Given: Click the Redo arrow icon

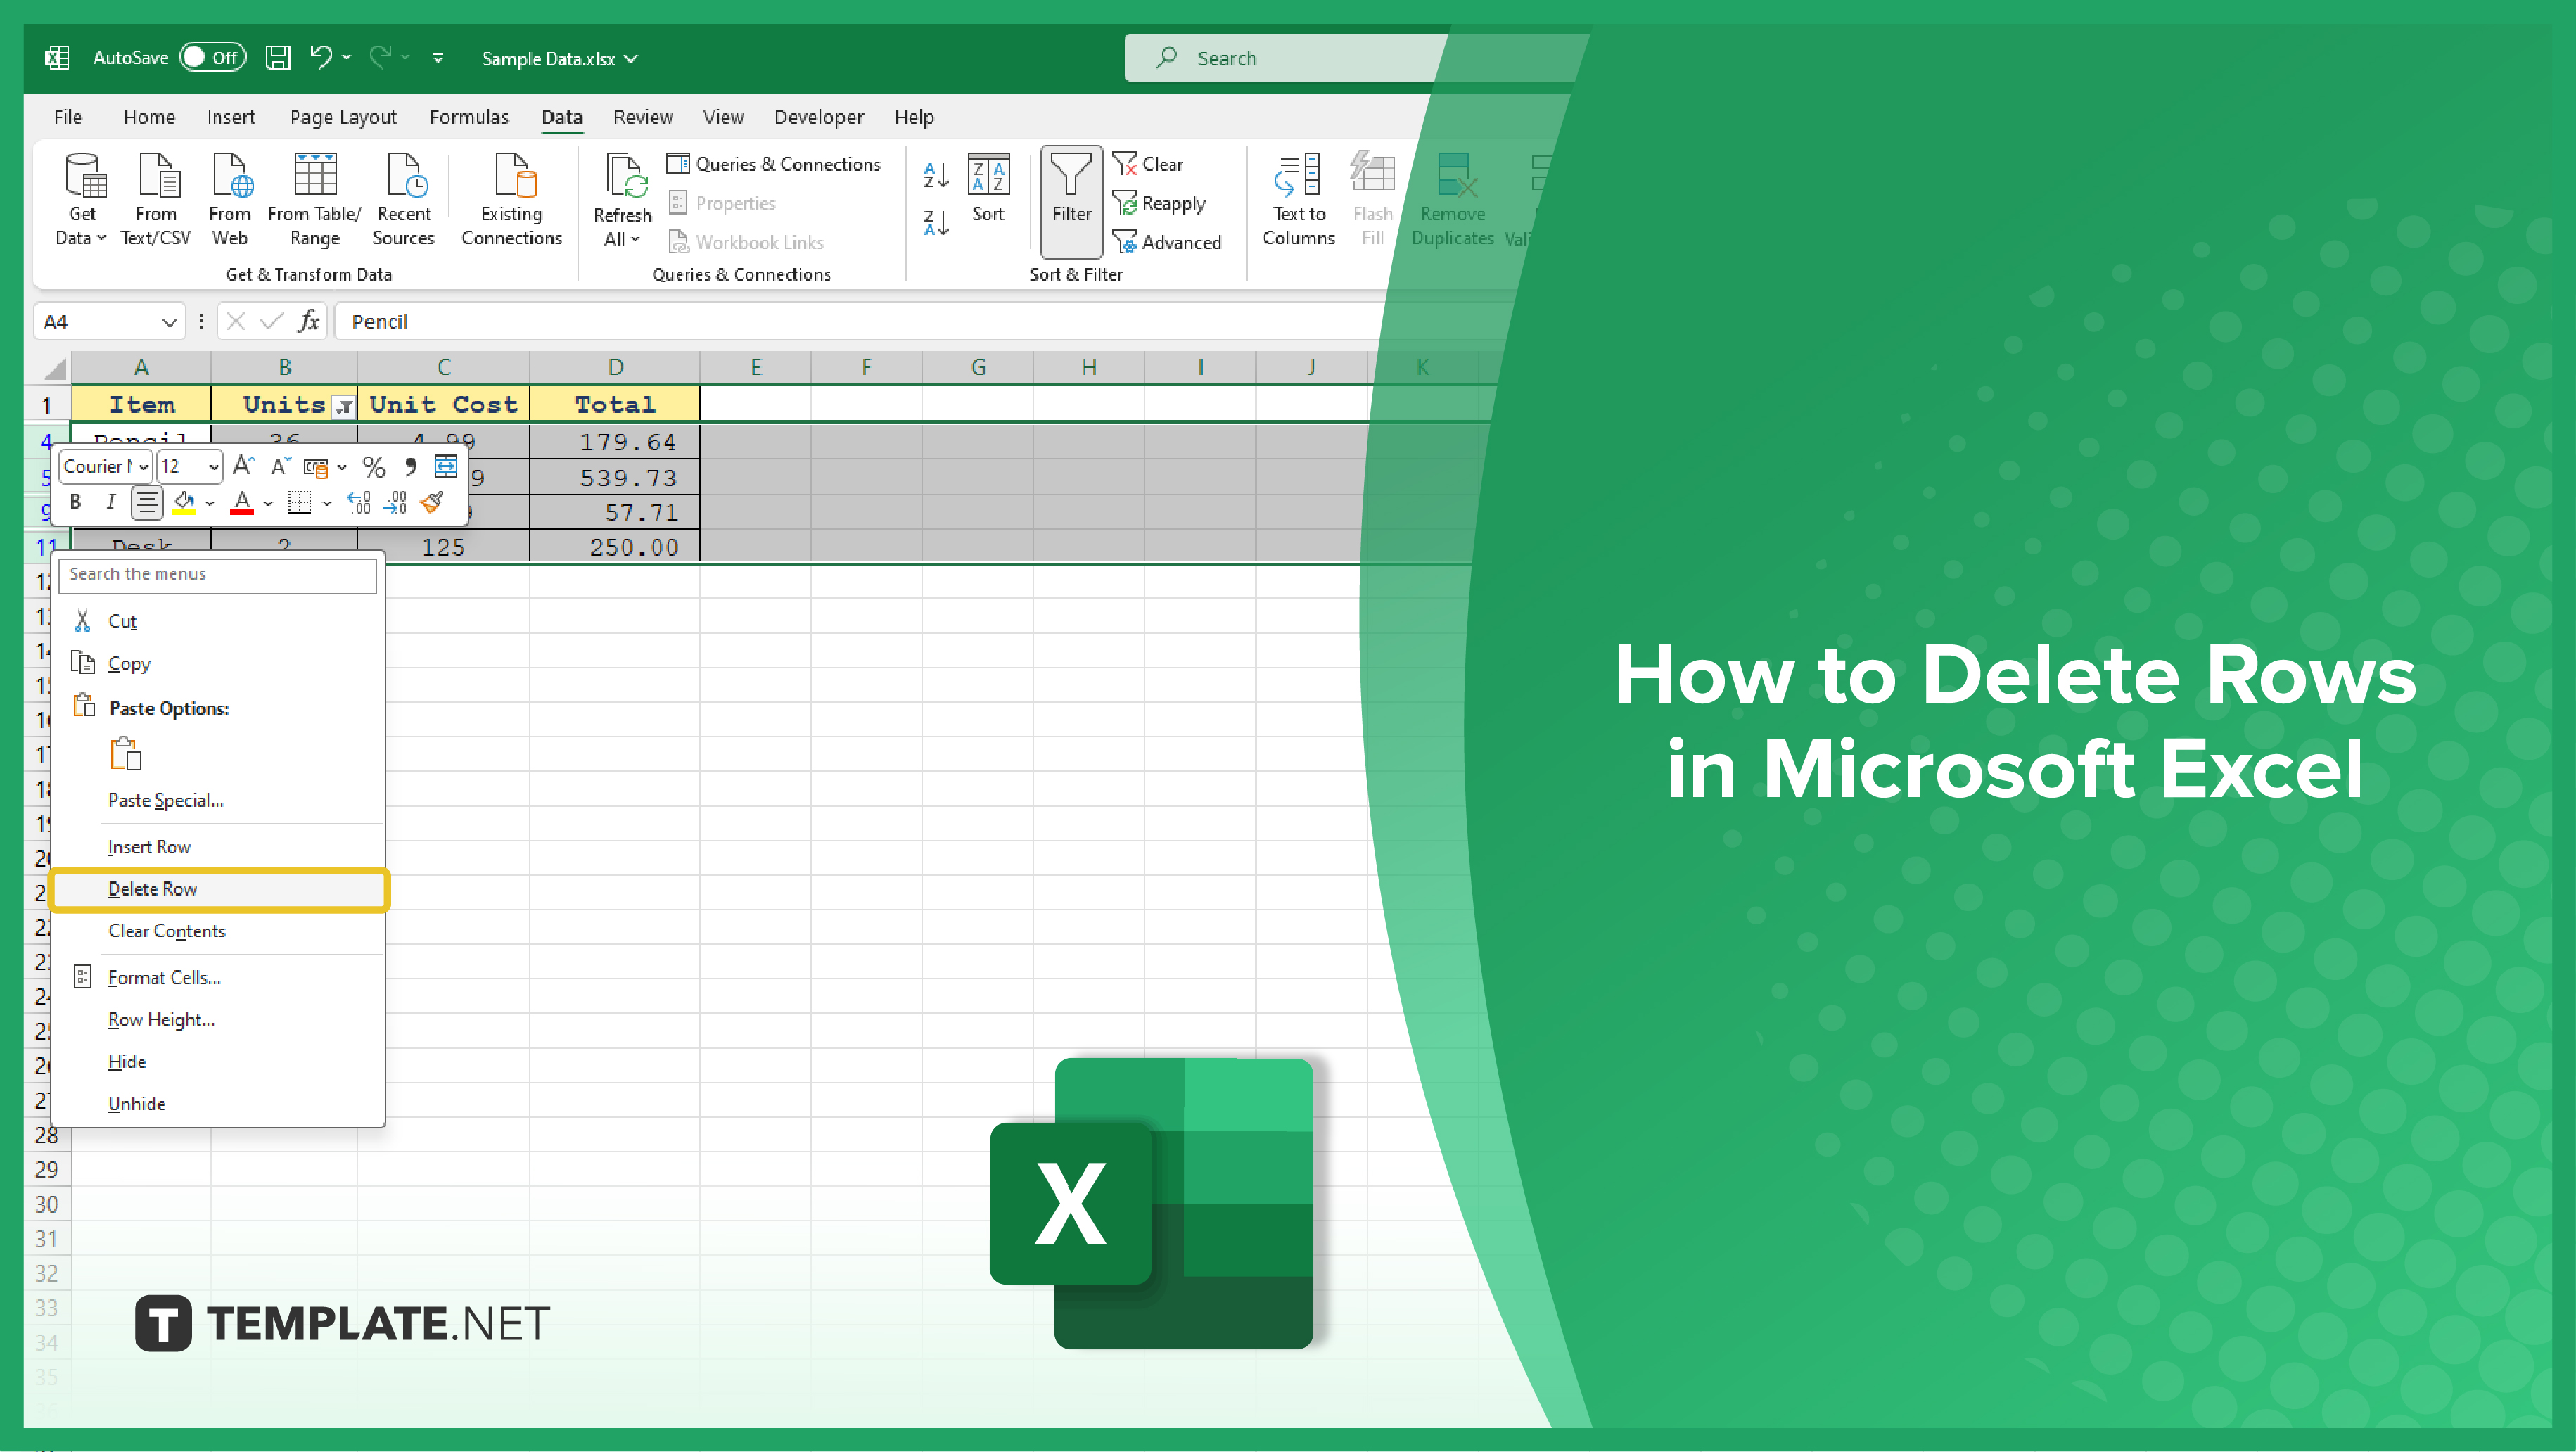Looking at the screenshot, I should [x=380, y=56].
